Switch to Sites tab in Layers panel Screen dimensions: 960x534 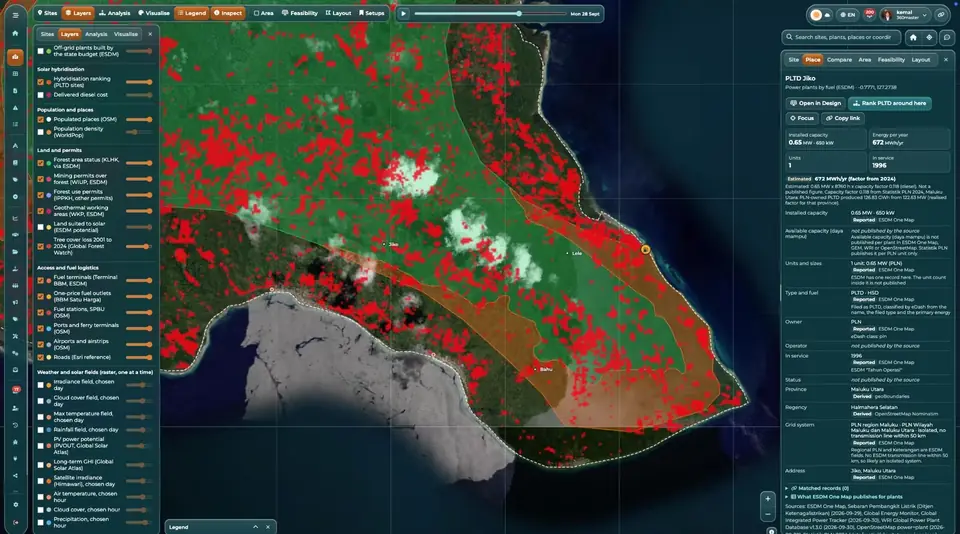(47, 34)
